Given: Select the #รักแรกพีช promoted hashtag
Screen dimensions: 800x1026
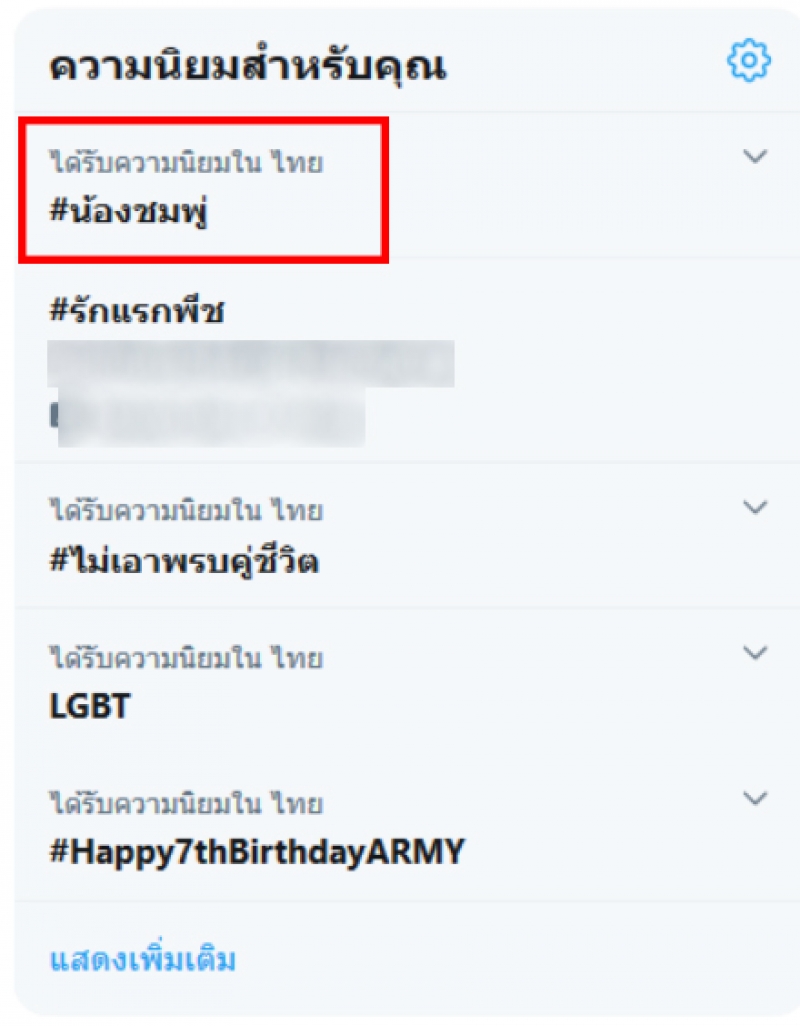Looking at the screenshot, I should (x=137, y=310).
